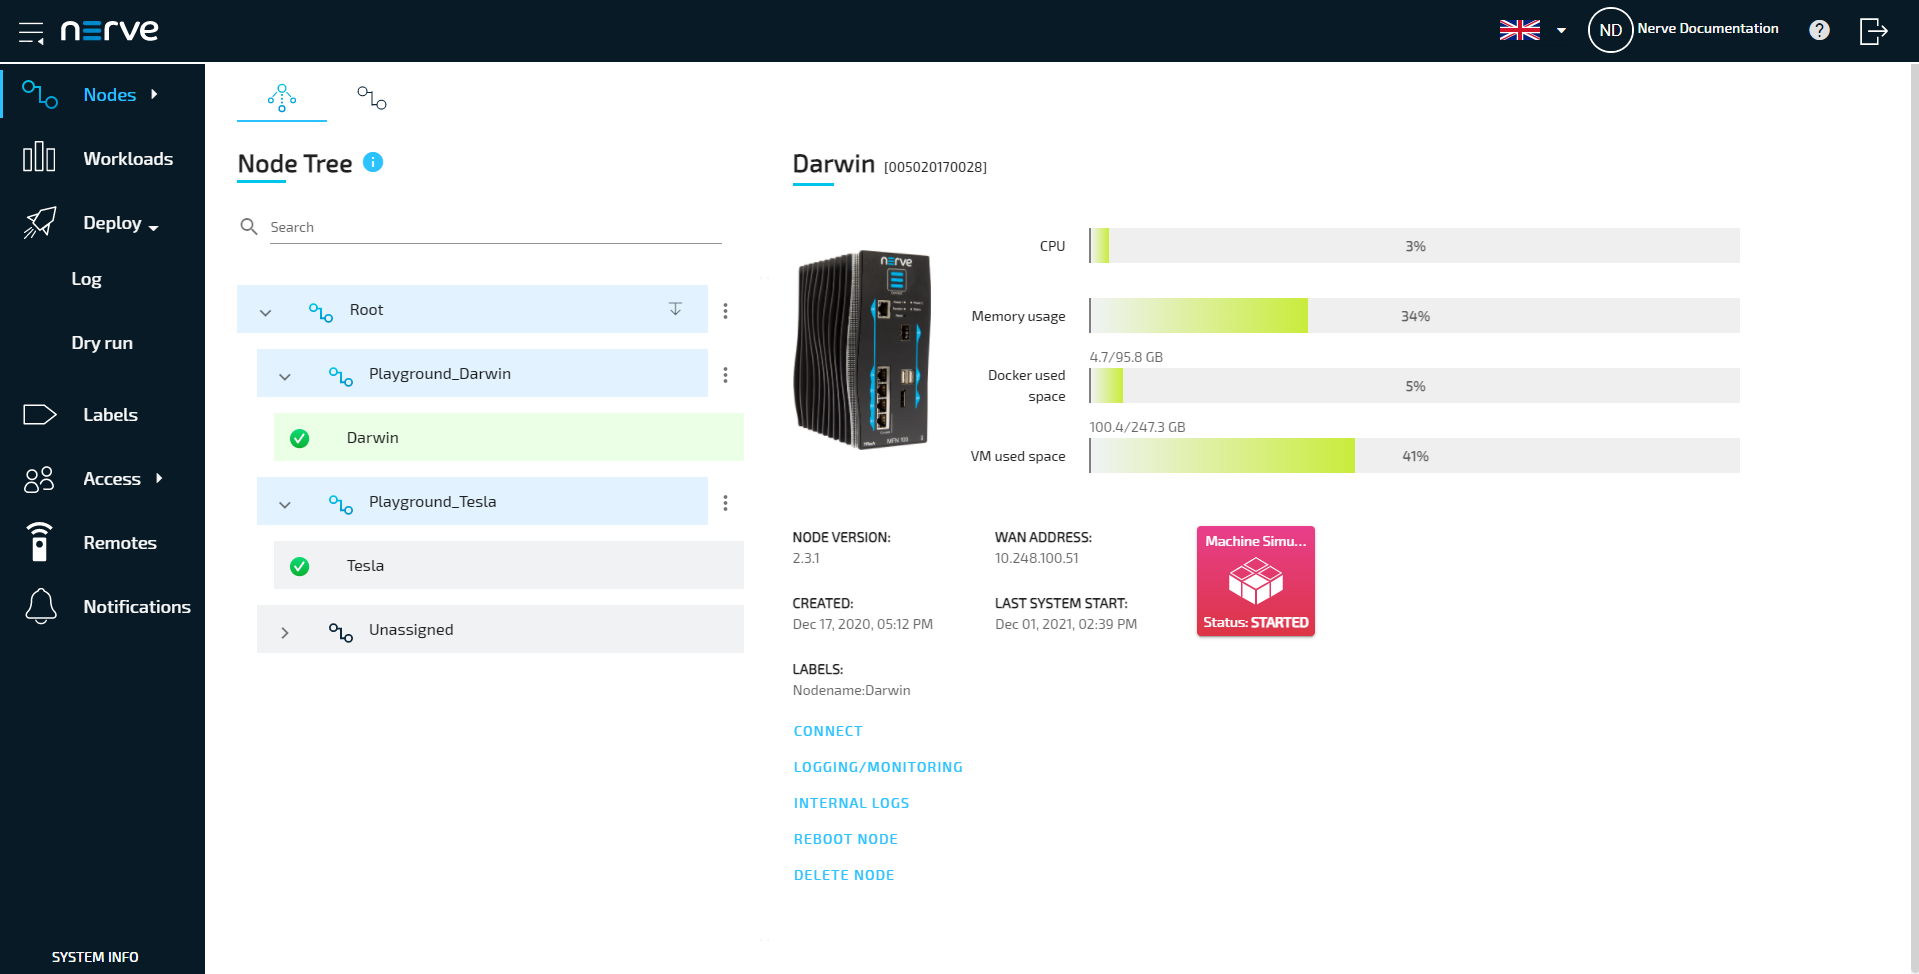Screen dimensions: 1919x974
Task: Open the Machine Simulator workload tile
Action: [1255, 581]
